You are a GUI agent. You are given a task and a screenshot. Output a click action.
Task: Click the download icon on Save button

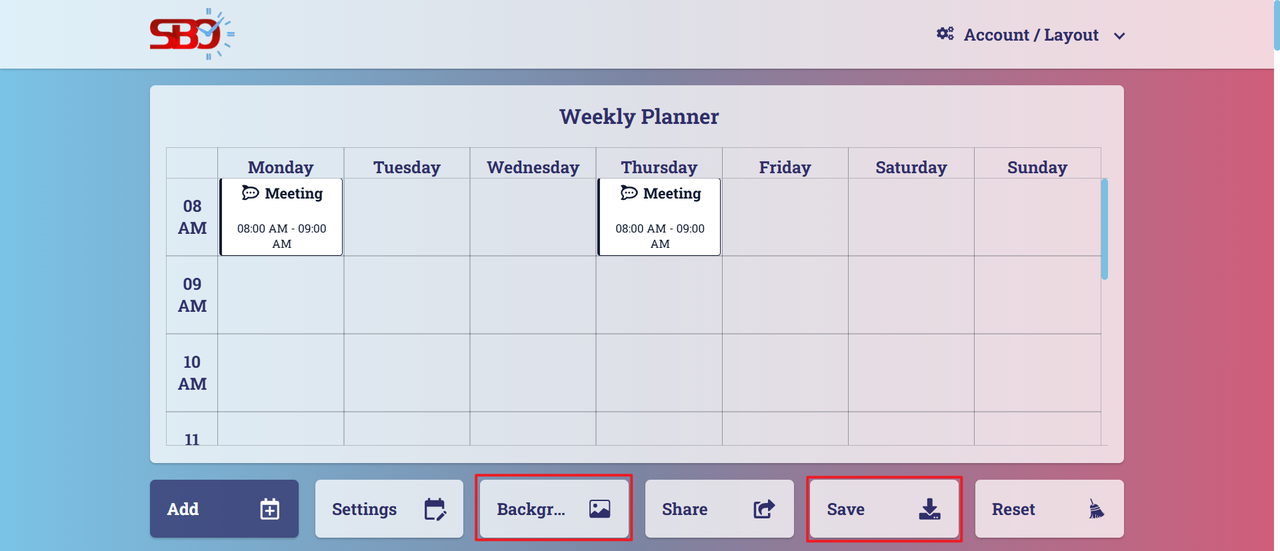click(x=929, y=509)
